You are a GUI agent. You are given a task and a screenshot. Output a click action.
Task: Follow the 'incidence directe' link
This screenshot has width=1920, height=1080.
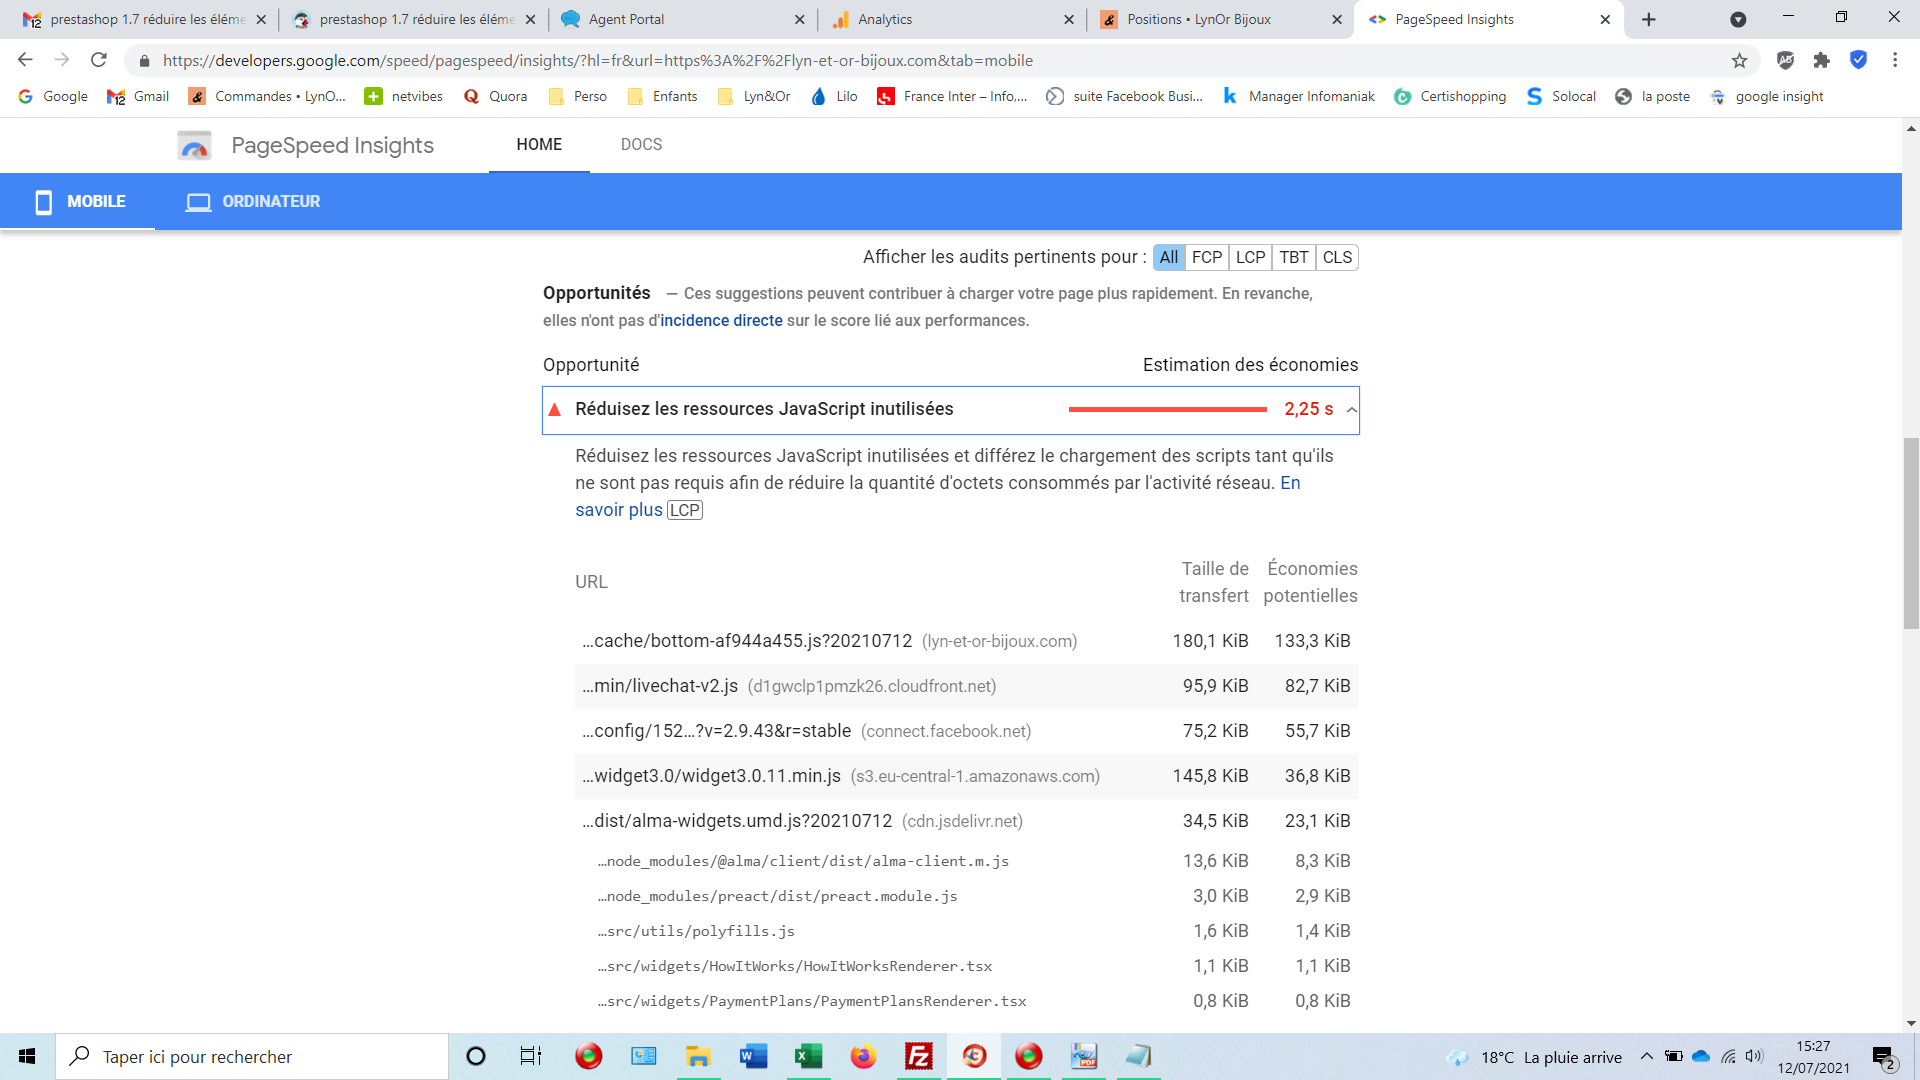coord(721,320)
